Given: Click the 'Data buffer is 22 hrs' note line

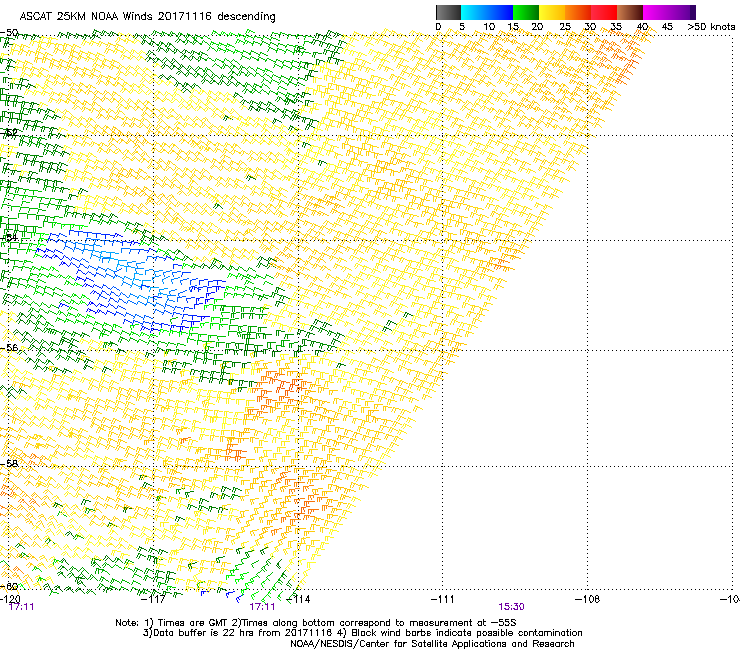Looking at the screenshot, I should pyautogui.click(x=362, y=633).
